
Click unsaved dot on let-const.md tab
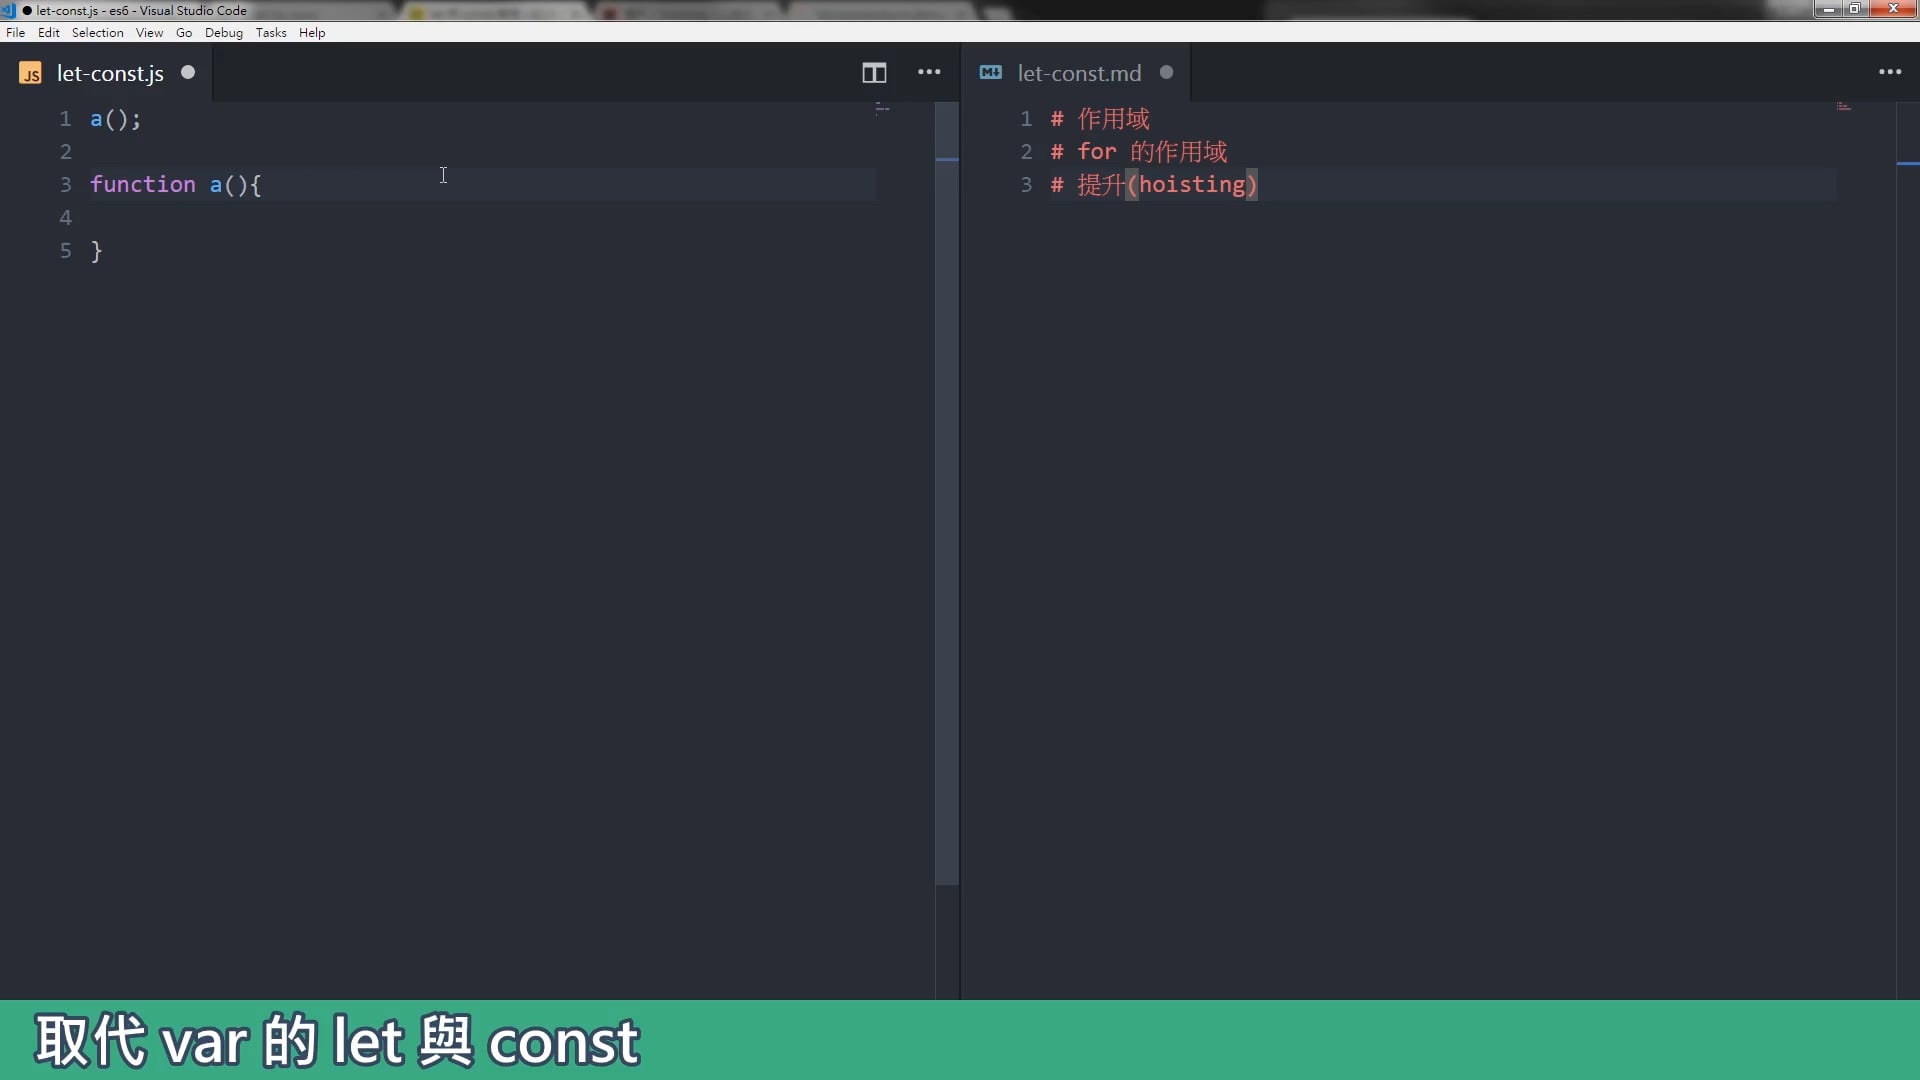point(1166,72)
